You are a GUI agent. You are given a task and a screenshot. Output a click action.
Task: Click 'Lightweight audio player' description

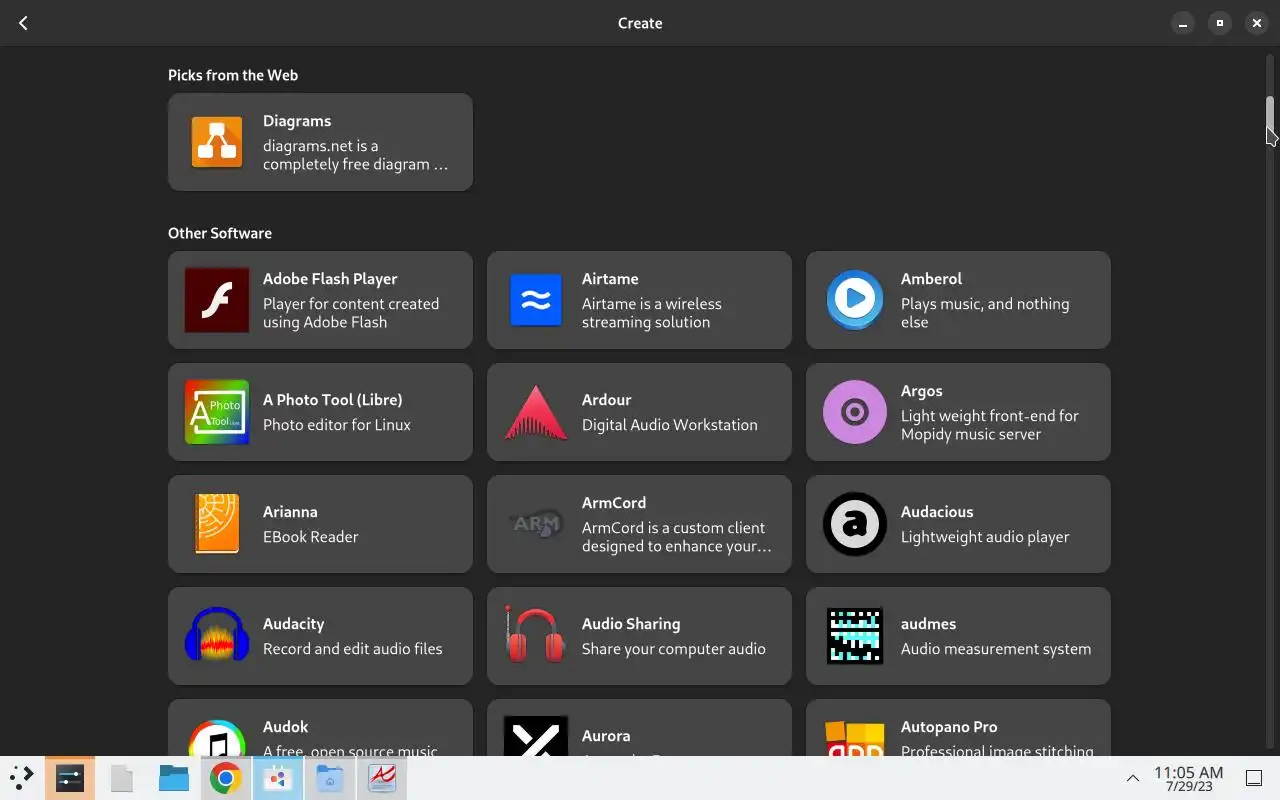(985, 537)
